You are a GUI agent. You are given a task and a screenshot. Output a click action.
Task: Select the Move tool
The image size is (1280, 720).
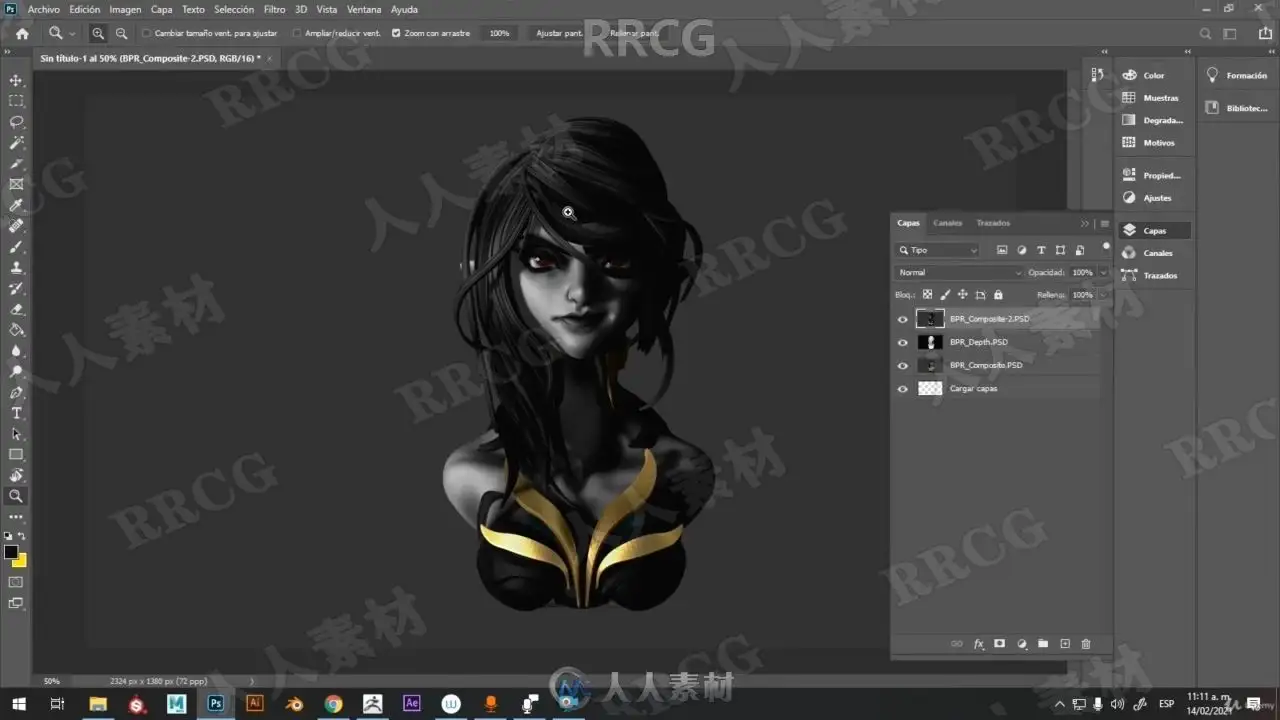(x=16, y=80)
